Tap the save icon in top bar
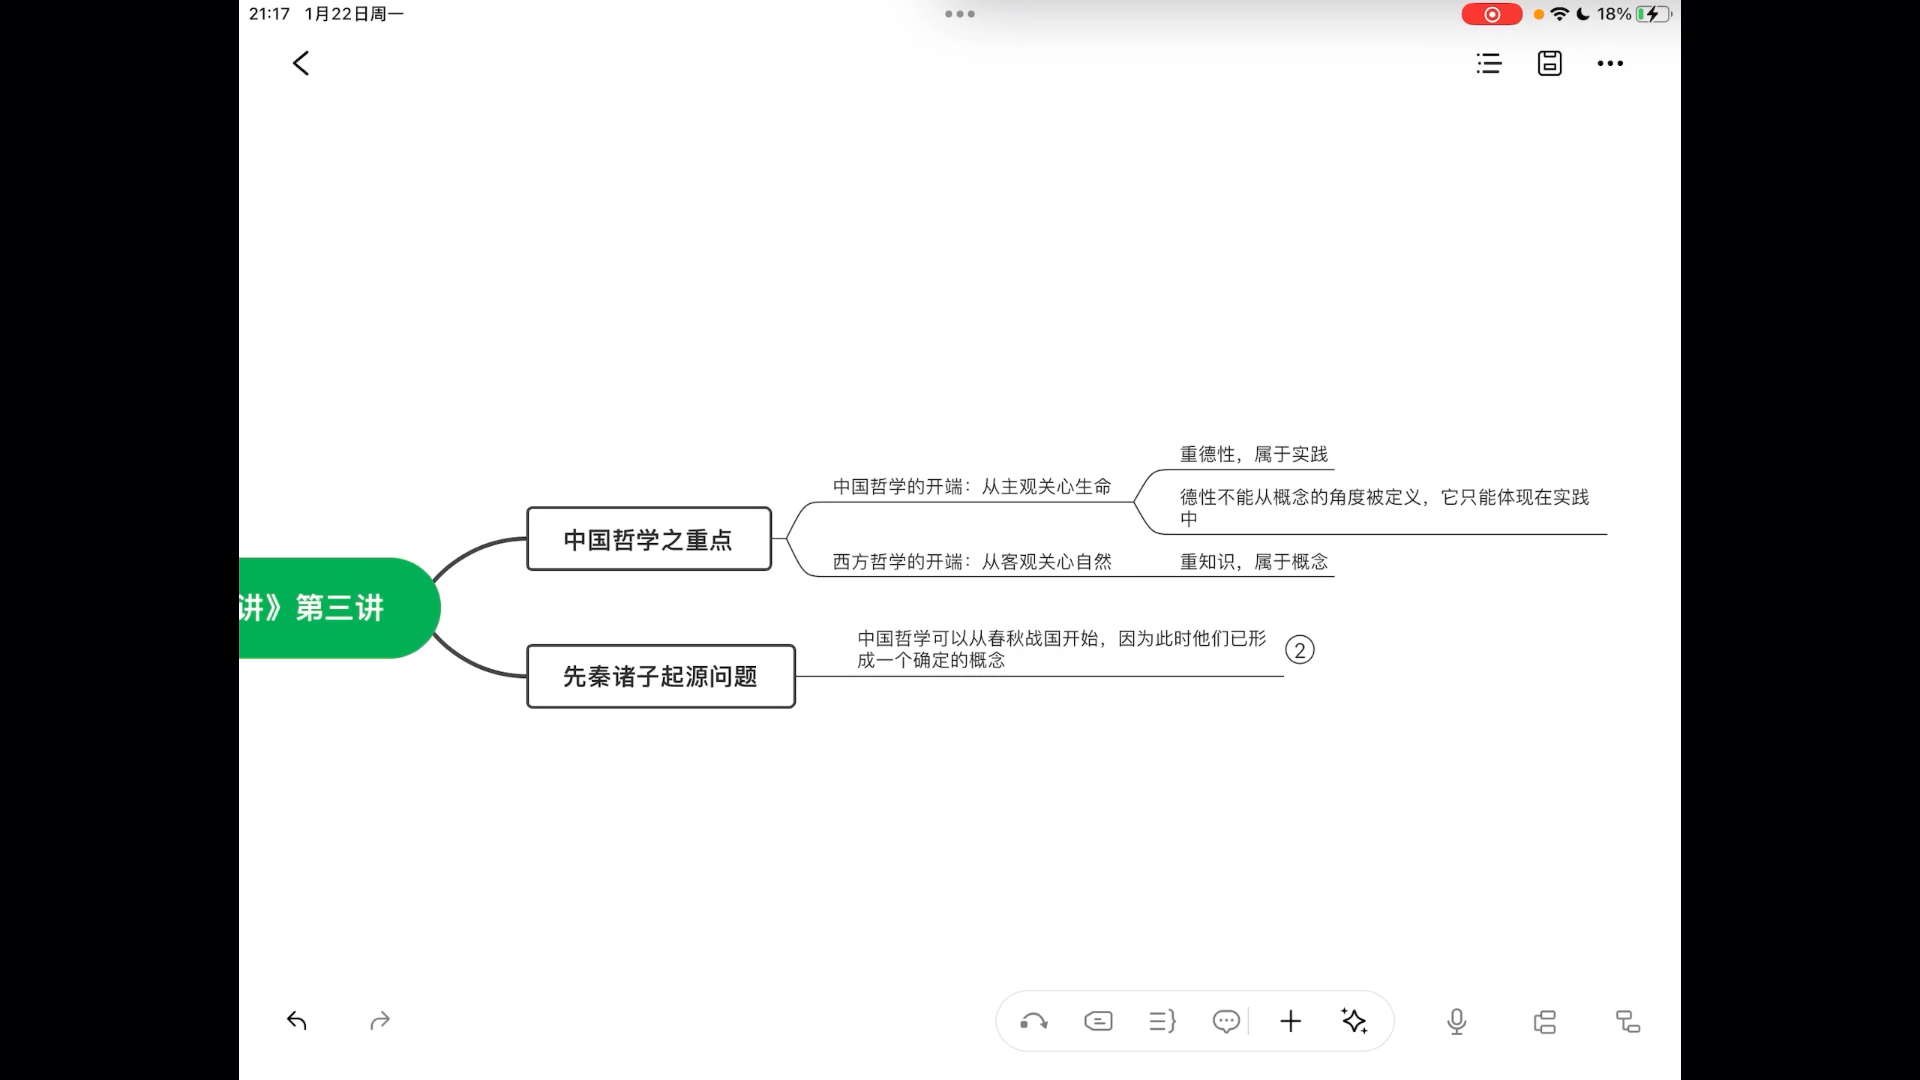Viewport: 1920px width, 1080px height. coord(1549,63)
